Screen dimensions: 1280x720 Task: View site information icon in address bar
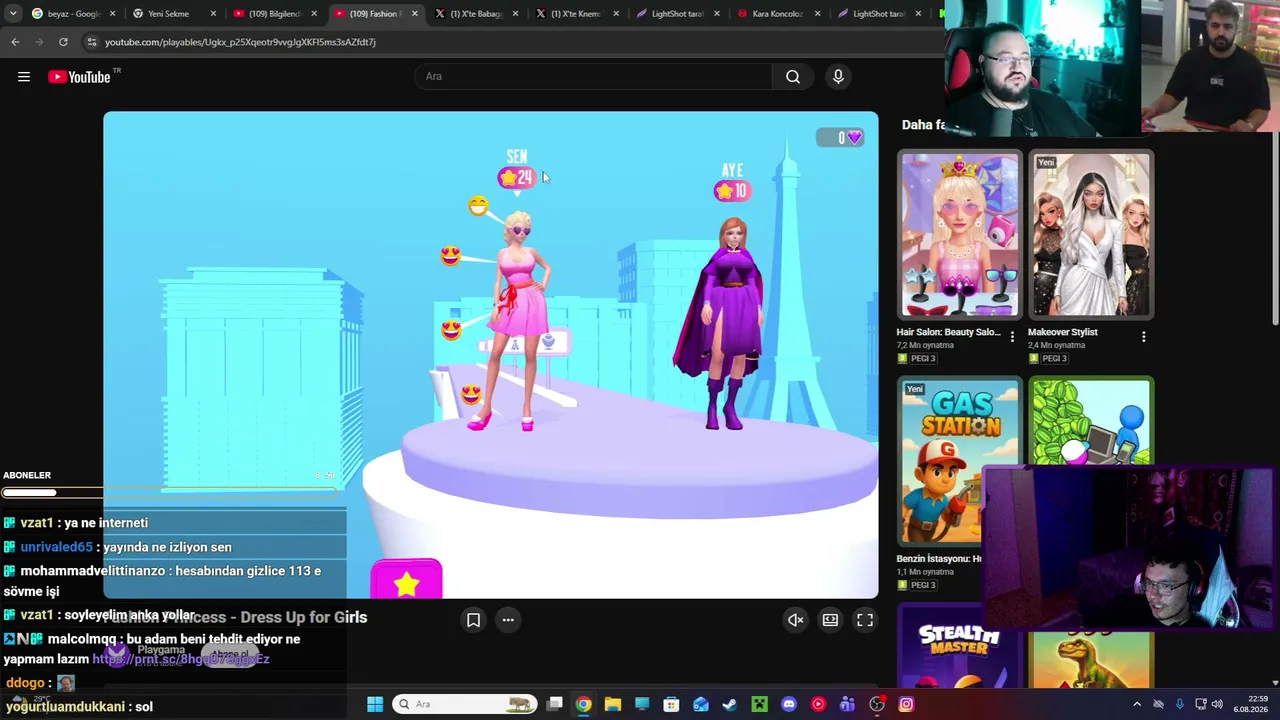point(91,42)
